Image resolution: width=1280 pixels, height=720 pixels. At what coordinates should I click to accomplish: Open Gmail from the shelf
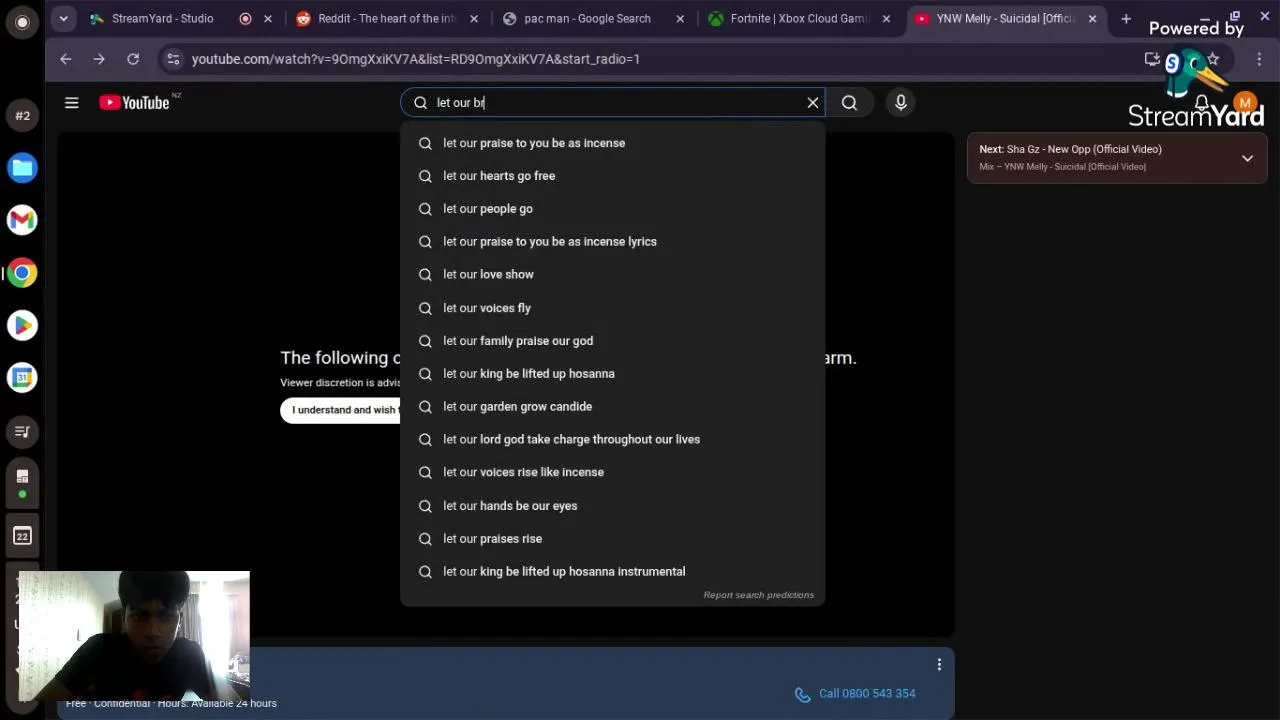22,220
